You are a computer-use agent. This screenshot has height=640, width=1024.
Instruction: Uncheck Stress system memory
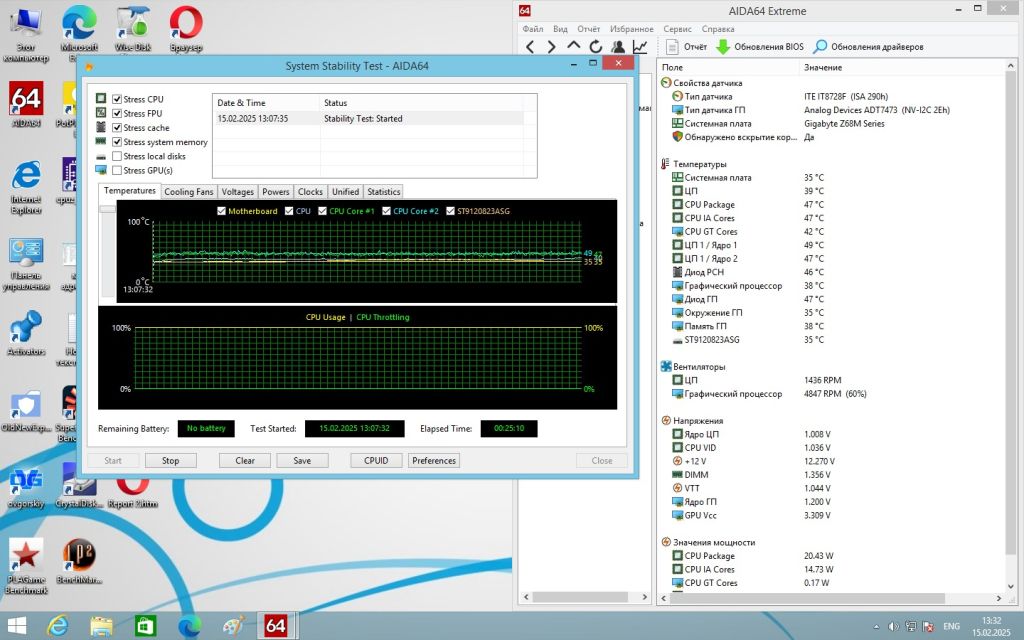(x=117, y=142)
